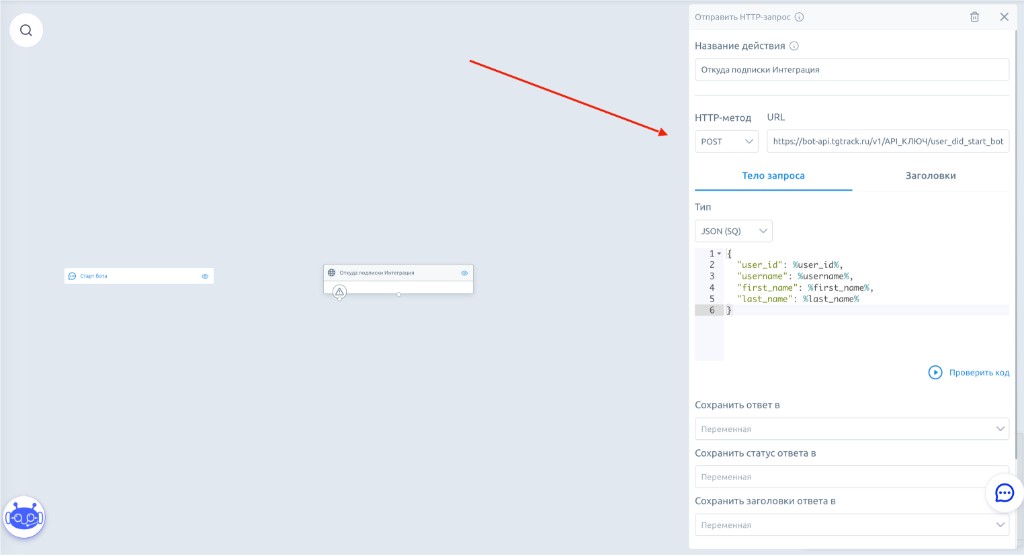Image resolution: width=1024 pixels, height=556 pixels.
Task: Edit the action name field
Action: coord(852,70)
